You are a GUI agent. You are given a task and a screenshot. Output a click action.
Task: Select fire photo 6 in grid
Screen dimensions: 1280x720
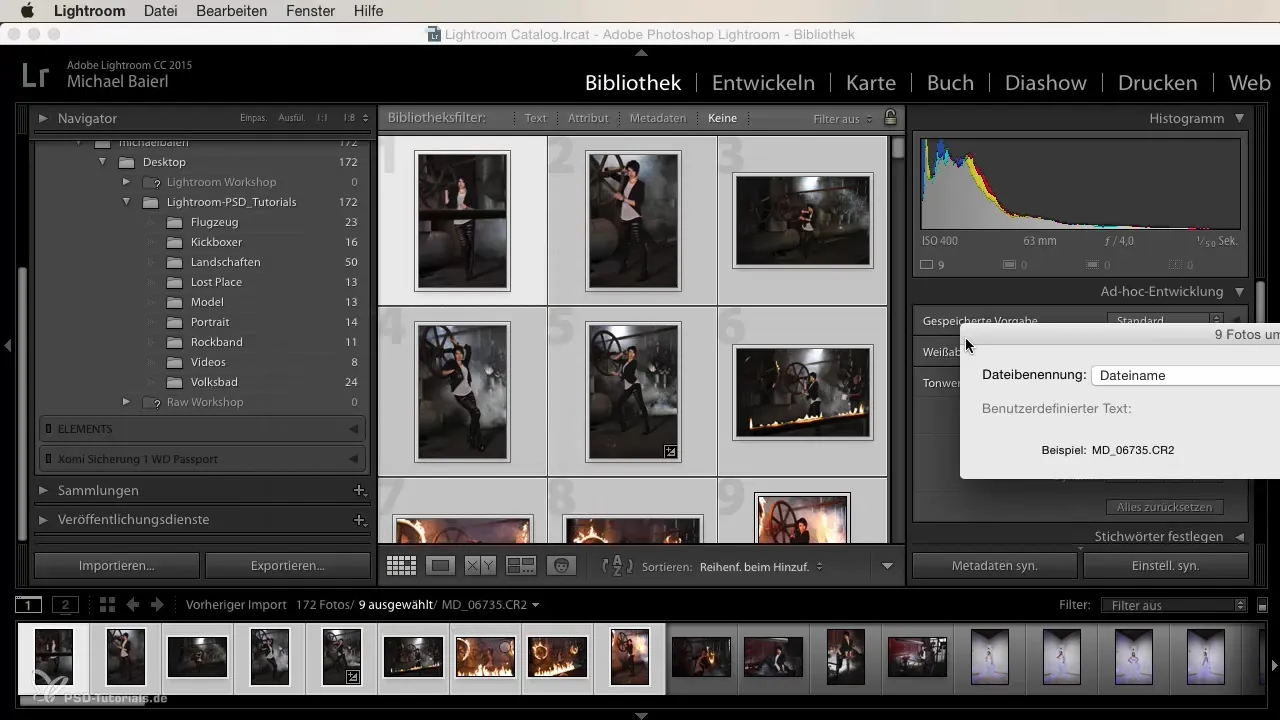pyautogui.click(x=803, y=393)
